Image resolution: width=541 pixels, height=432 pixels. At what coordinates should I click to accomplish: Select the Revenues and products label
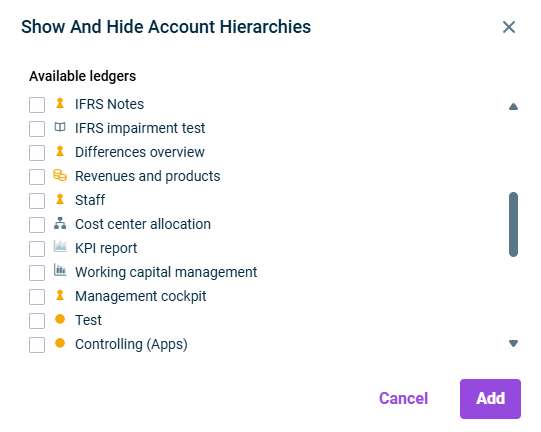tap(148, 176)
